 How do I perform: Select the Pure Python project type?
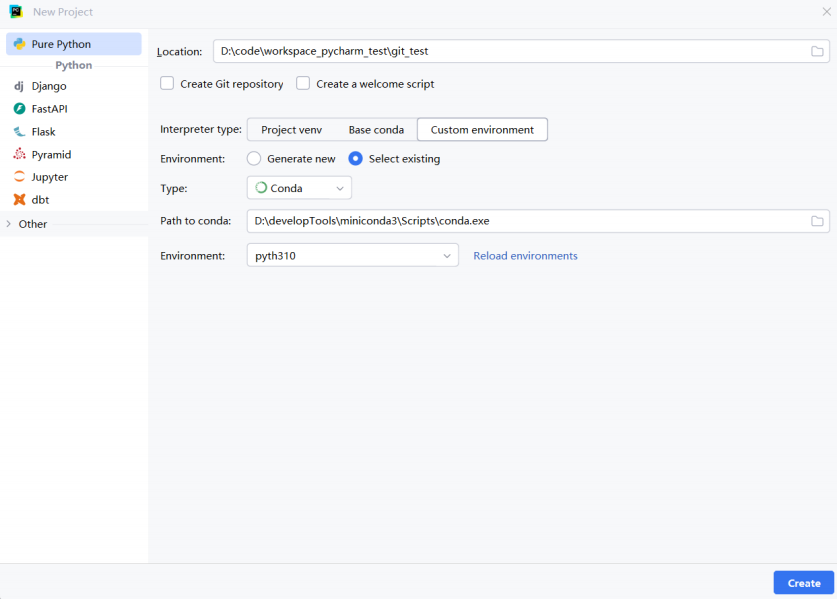pyautogui.click(x=74, y=44)
